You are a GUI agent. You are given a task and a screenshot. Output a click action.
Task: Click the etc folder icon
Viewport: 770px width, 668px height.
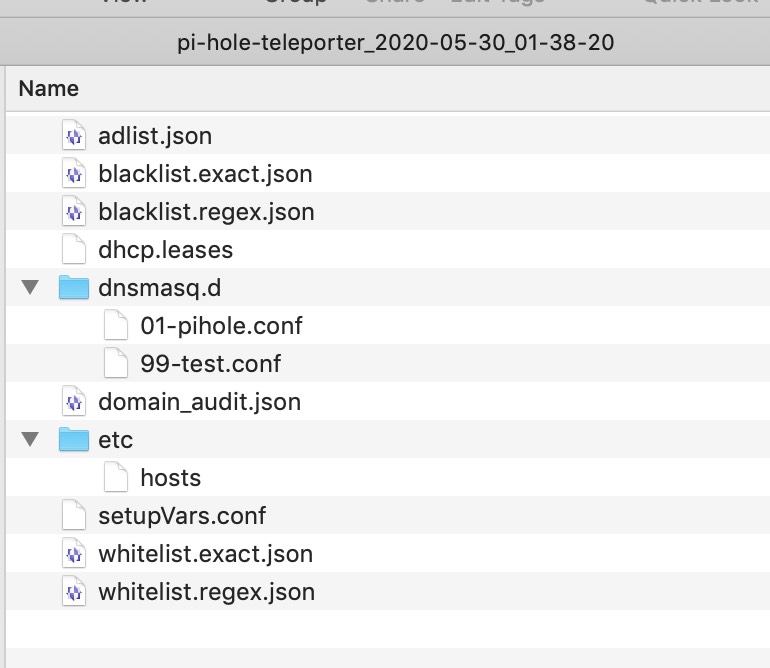[74, 439]
